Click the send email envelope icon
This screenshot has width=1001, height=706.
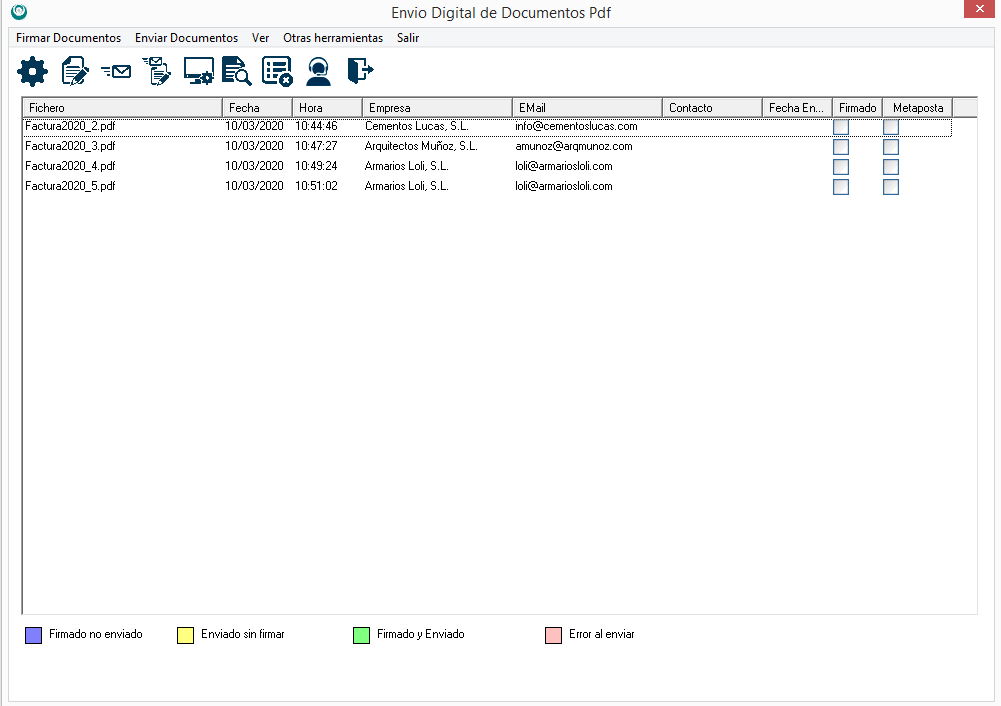point(116,71)
